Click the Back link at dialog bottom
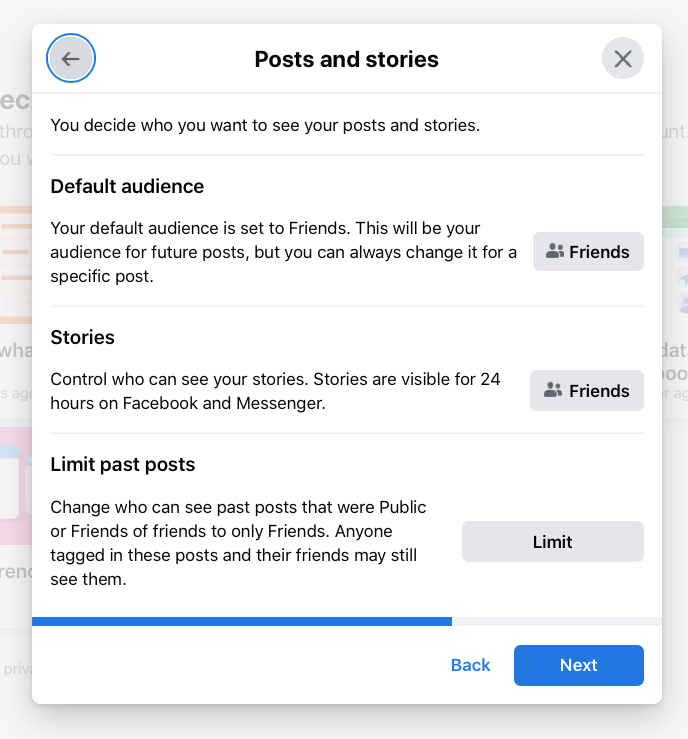The width and height of the screenshot is (688, 739). (470, 666)
